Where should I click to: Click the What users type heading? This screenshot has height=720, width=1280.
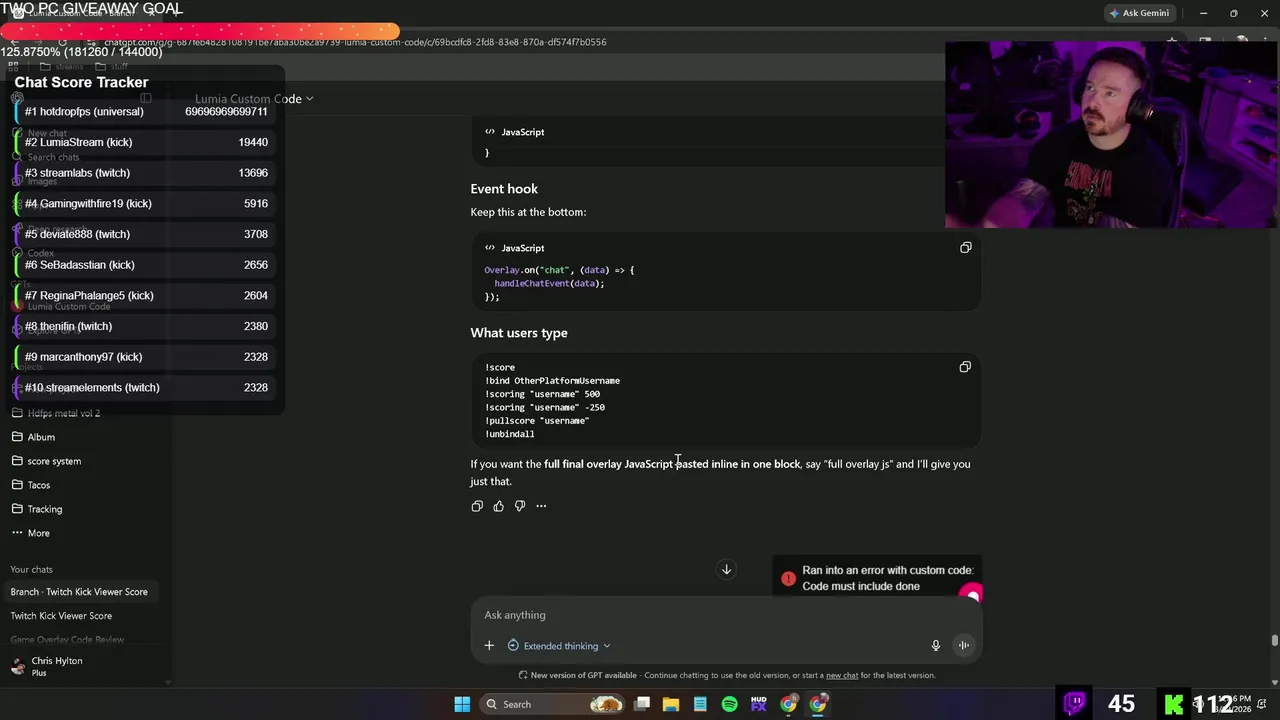[x=519, y=333]
